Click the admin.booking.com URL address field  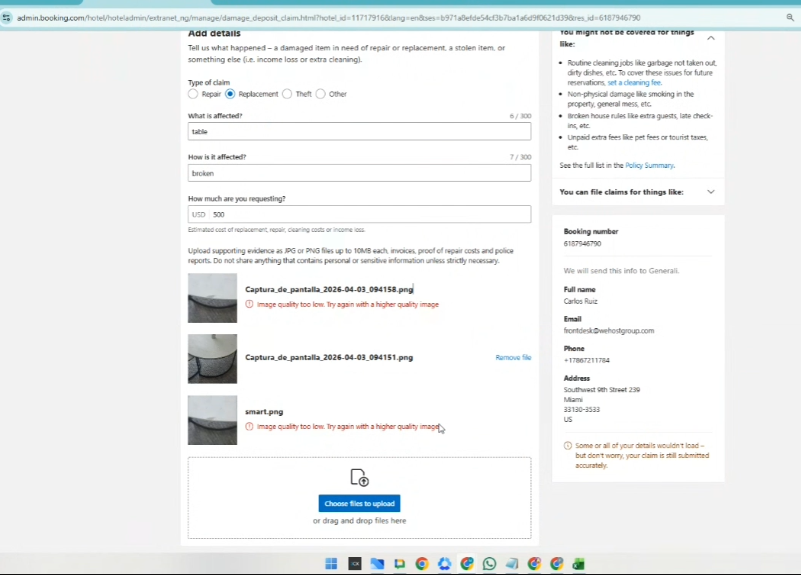point(328,18)
